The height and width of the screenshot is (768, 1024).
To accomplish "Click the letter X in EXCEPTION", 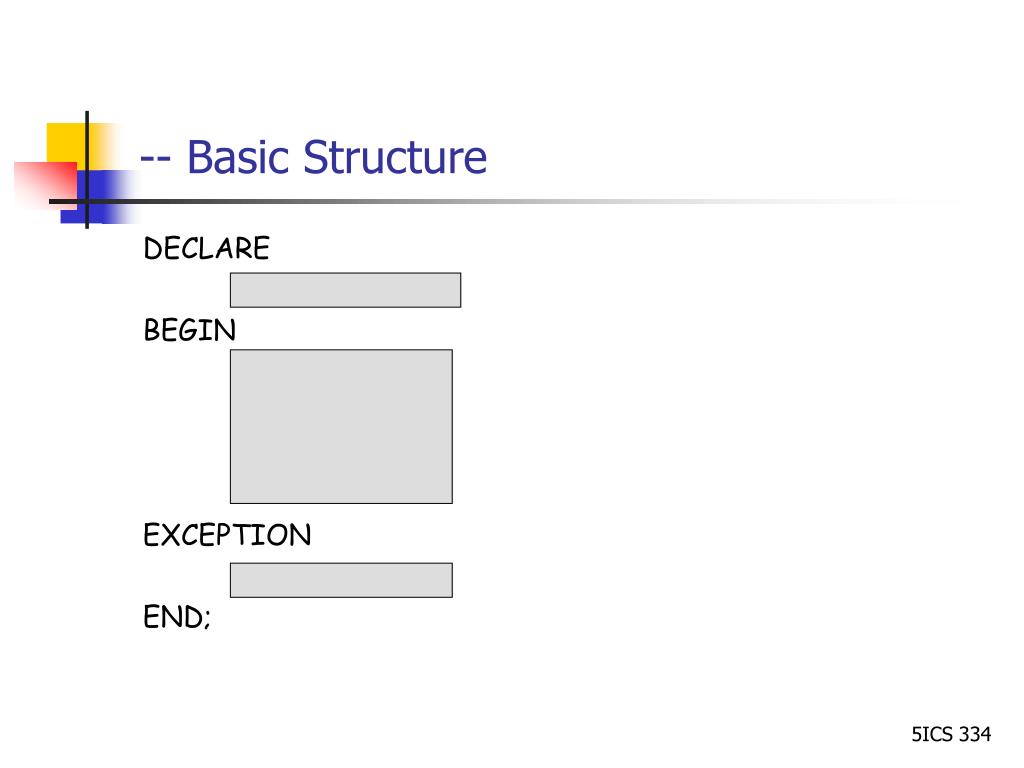I will point(171,535).
